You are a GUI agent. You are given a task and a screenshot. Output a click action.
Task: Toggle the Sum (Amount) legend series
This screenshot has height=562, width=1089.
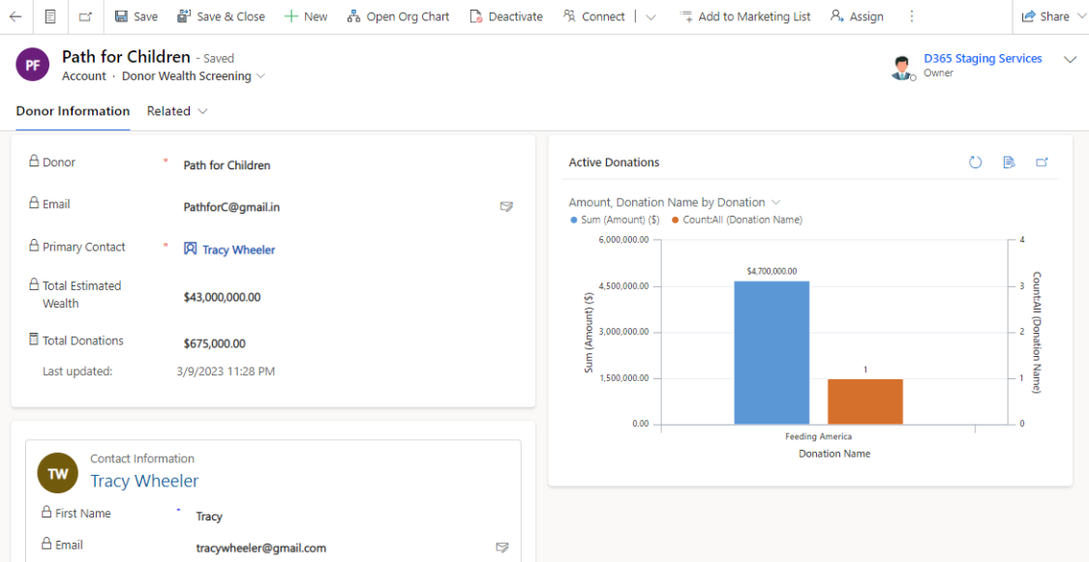(x=615, y=220)
